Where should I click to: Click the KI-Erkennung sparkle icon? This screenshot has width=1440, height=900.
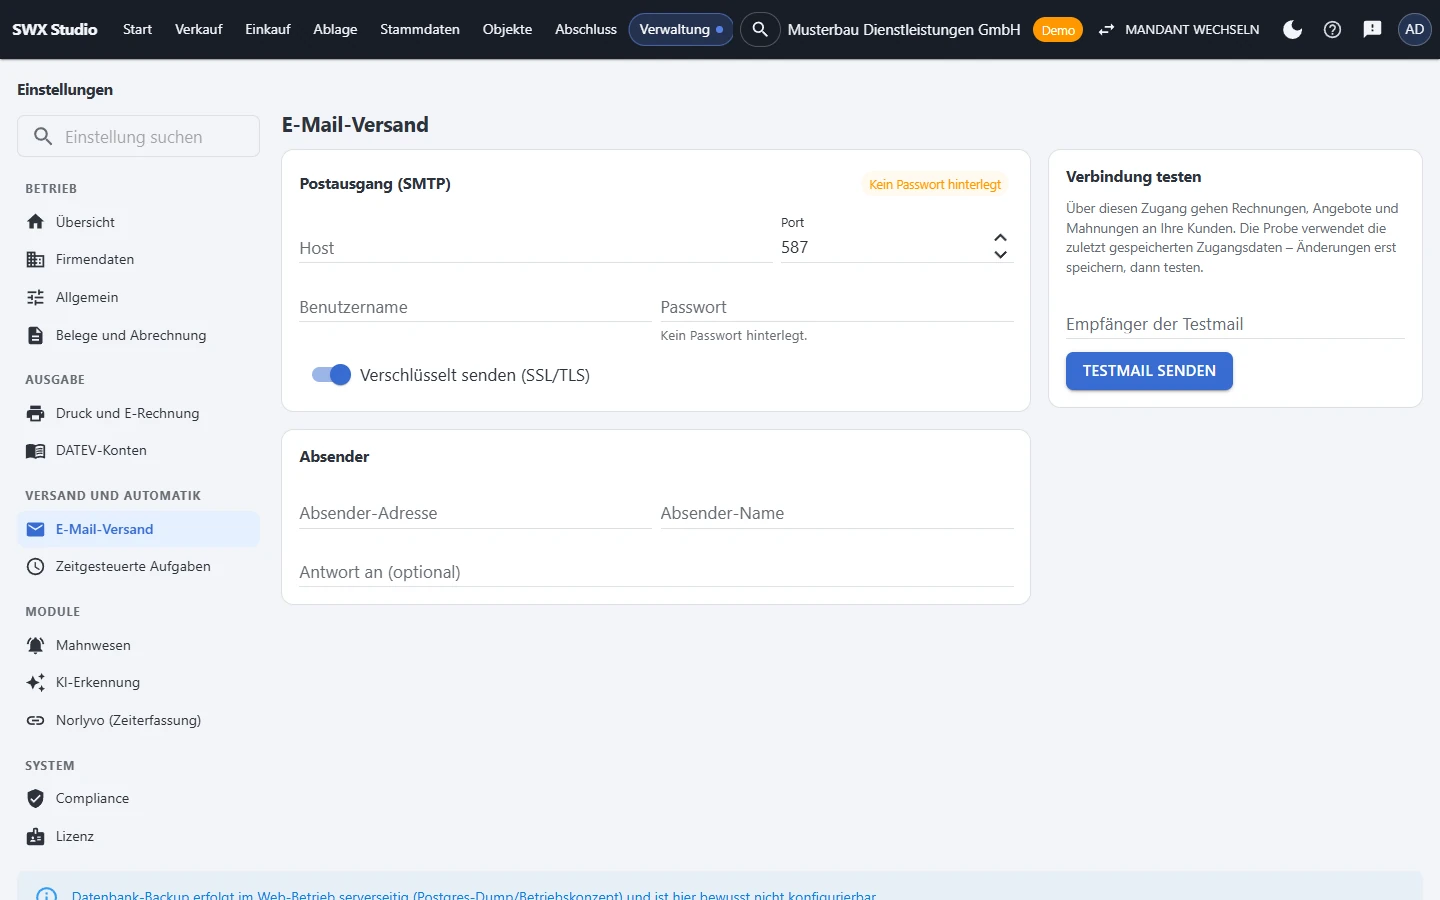coord(36,682)
